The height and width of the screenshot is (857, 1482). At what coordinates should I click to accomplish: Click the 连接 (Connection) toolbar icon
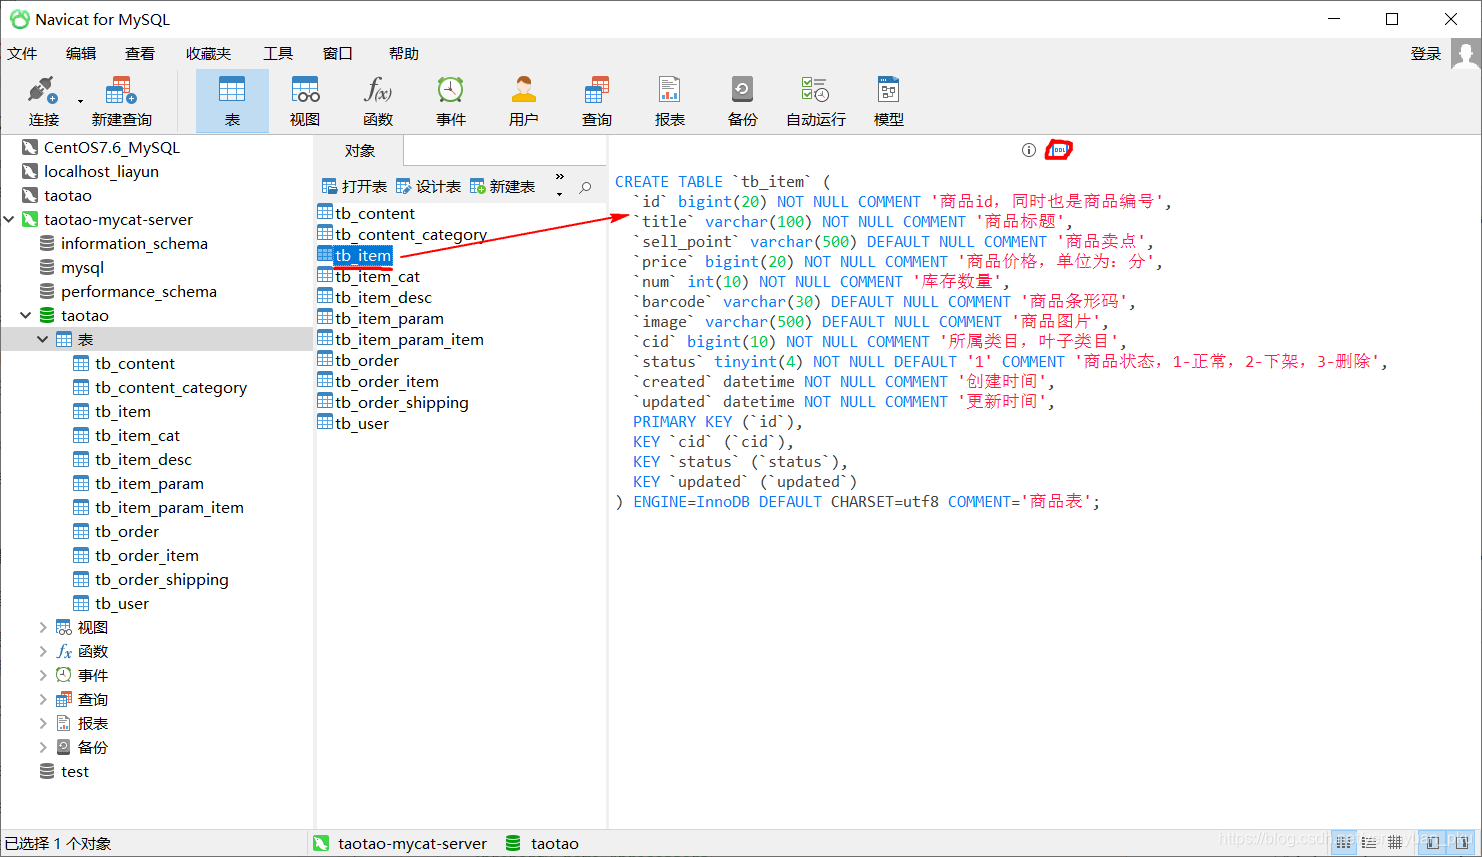[x=43, y=101]
